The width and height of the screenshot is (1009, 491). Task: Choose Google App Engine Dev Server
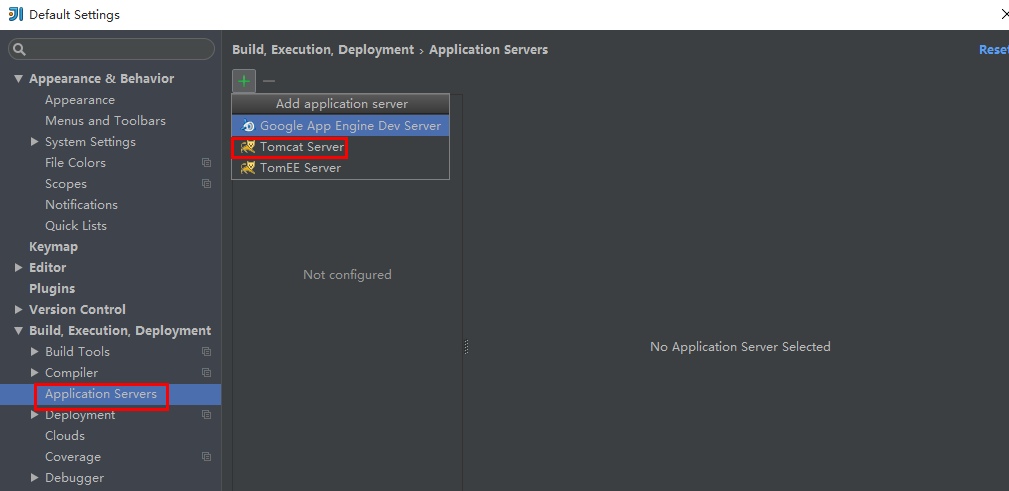click(340, 126)
